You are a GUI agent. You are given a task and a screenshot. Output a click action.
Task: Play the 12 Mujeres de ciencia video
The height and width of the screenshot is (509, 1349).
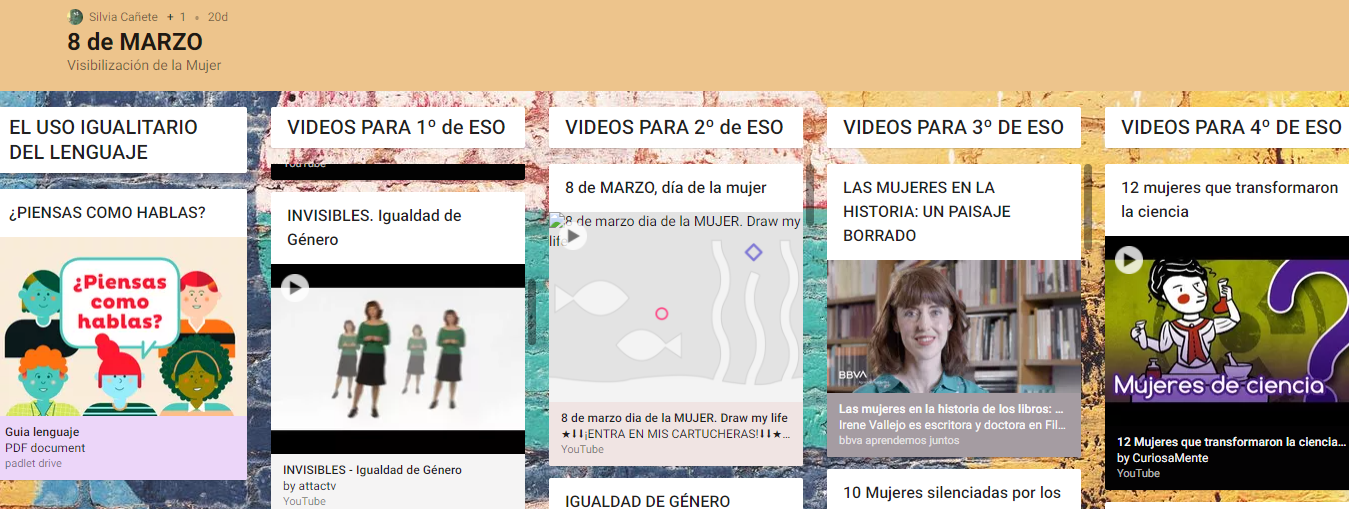[1128, 260]
